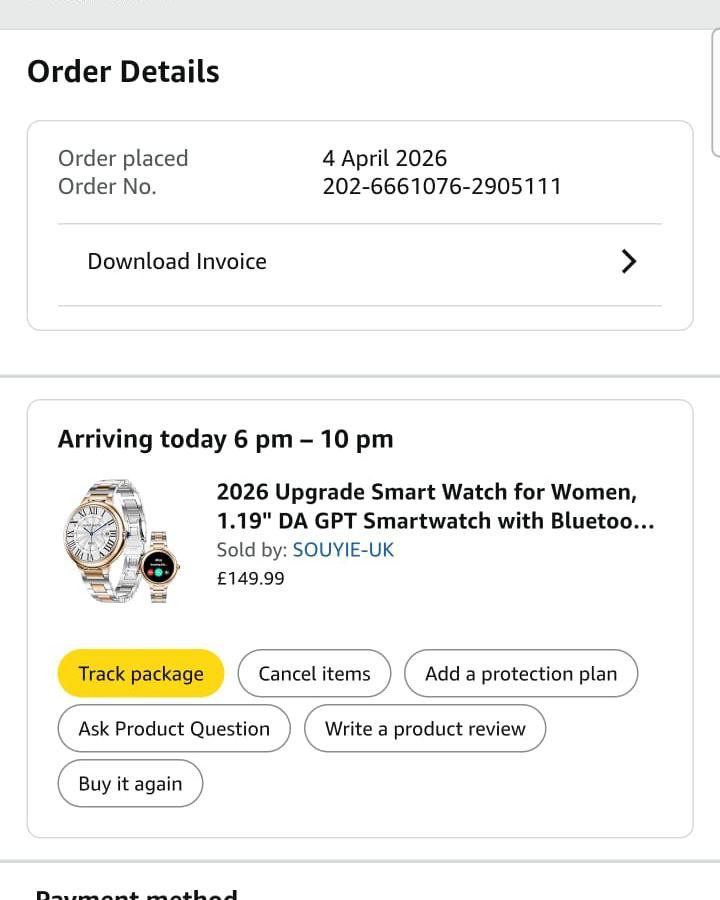The width and height of the screenshot is (720, 900).
Task: Start Write a product review
Action: pyautogui.click(x=425, y=728)
